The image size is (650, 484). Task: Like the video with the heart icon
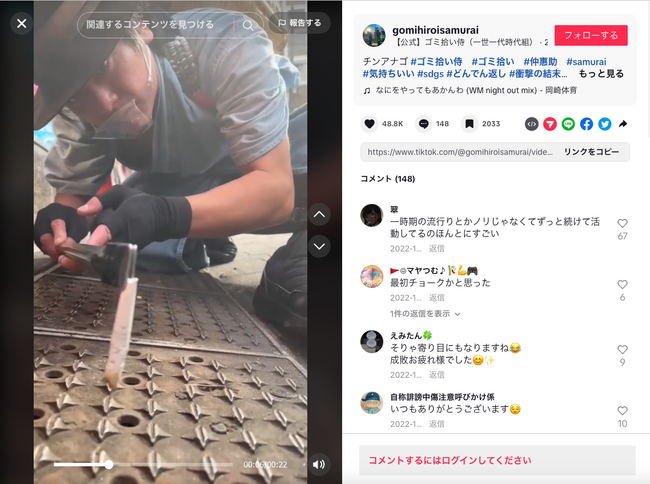pos(369,124)
